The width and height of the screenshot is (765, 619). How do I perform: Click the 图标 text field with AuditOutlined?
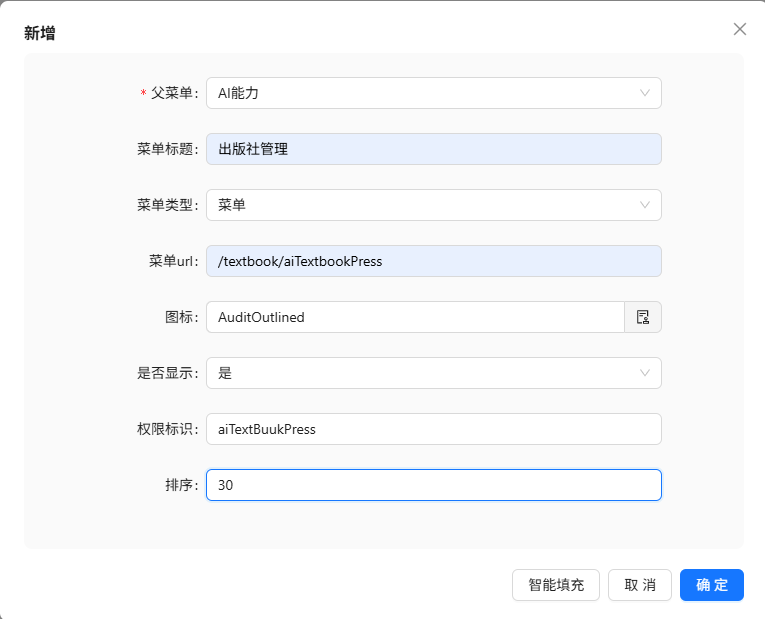415,317
